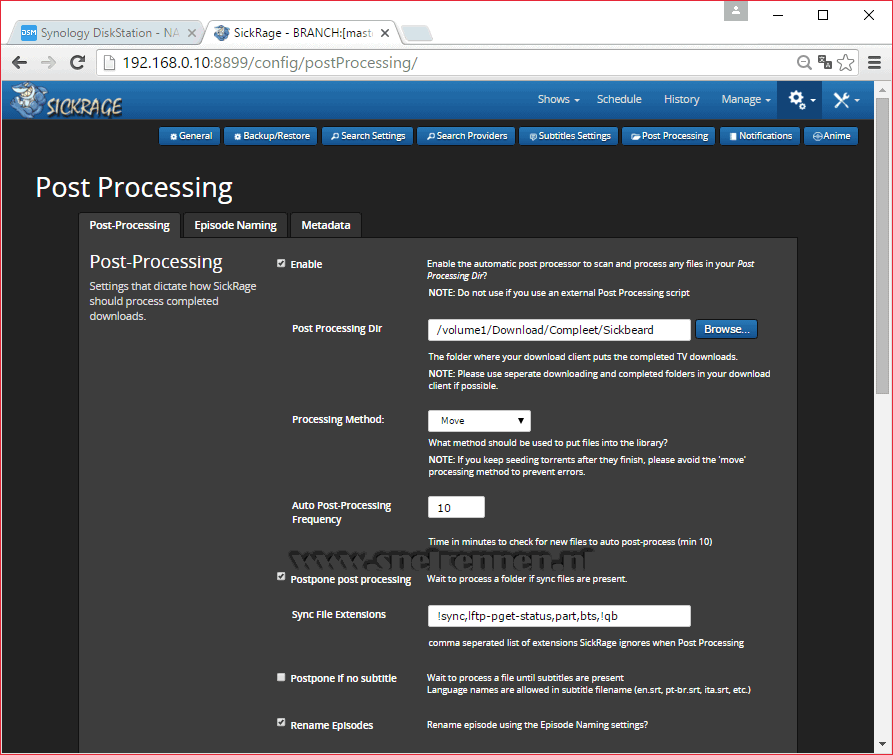
Task: Click the Chrome user profile icon
Action: [x=736, y=10]
